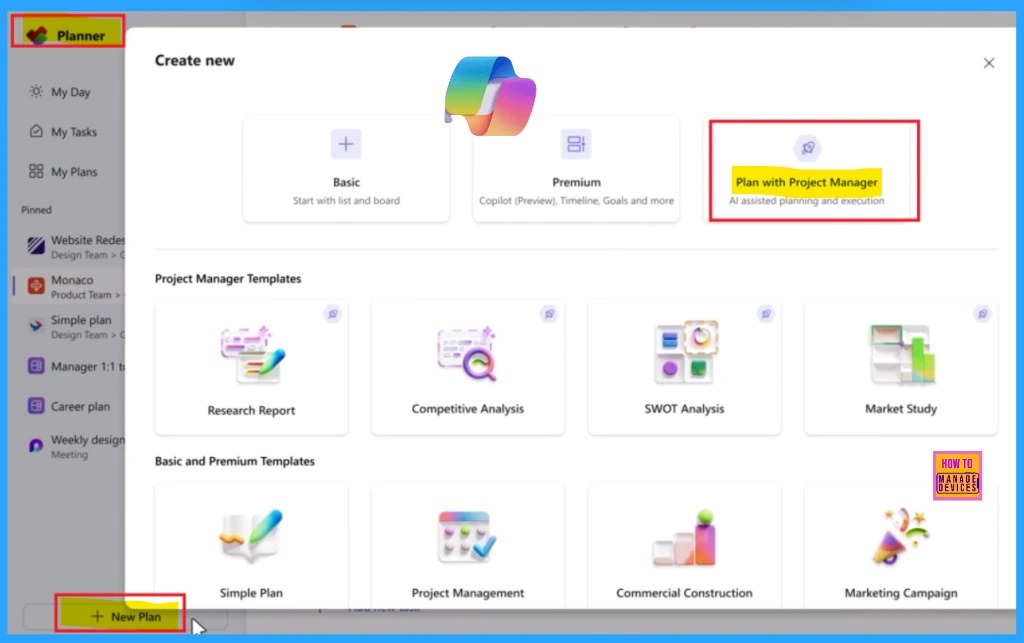Click the My Day sun icon
Screen dimensions: 1024x643
(37, 91)
